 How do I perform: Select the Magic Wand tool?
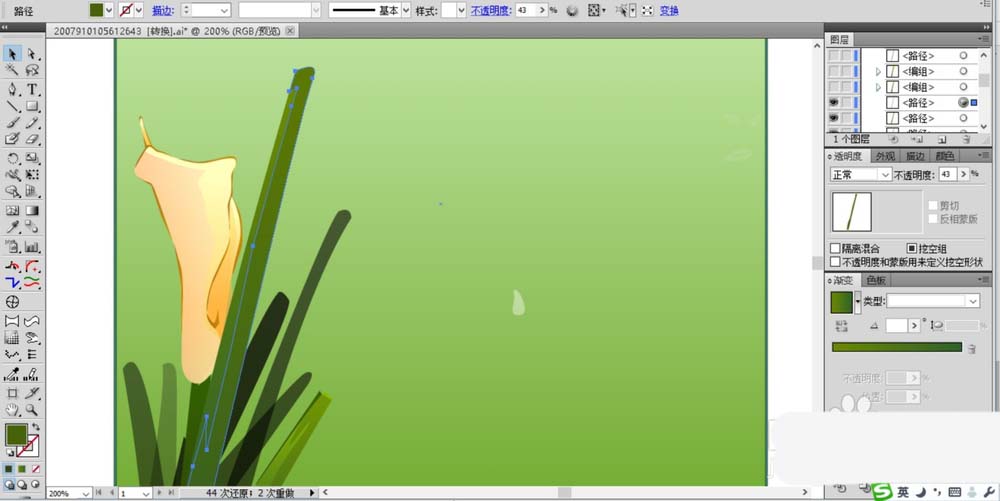[x=12, y=70]
